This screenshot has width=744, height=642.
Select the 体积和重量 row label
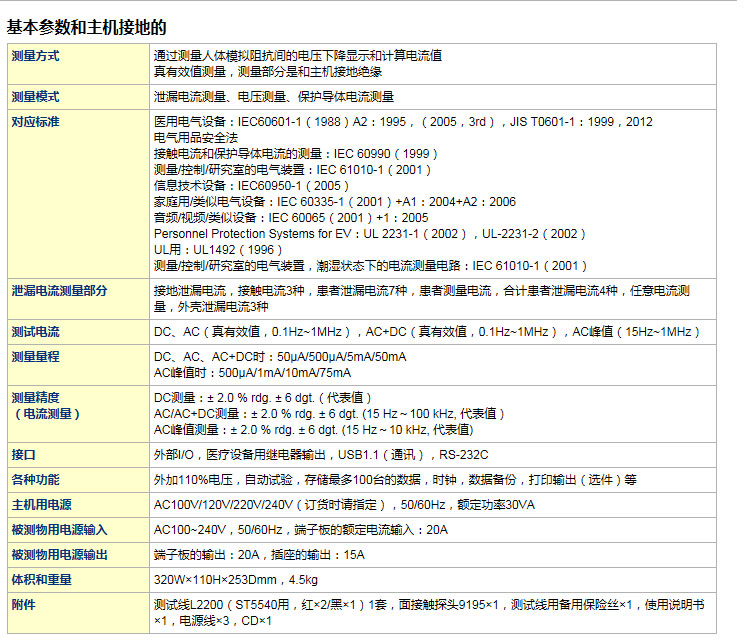pyautogui.click(x=41, y=579)
